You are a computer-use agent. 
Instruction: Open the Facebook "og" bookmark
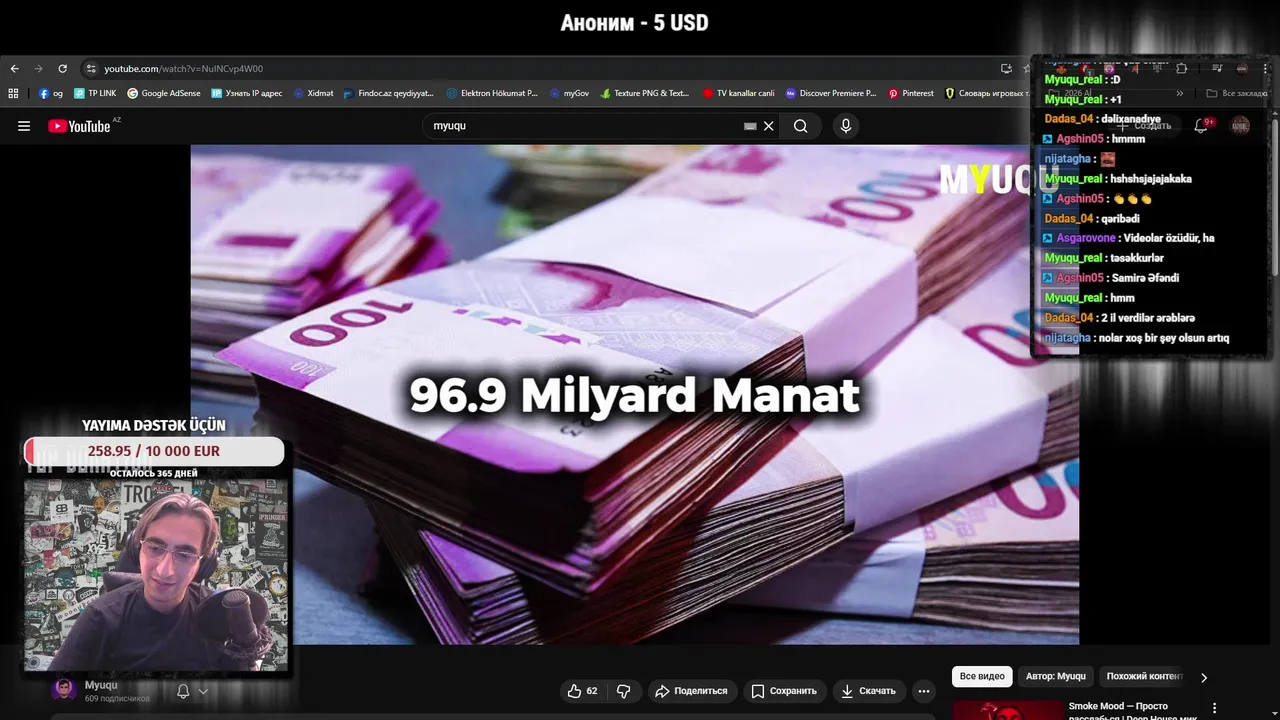point(51,93)
